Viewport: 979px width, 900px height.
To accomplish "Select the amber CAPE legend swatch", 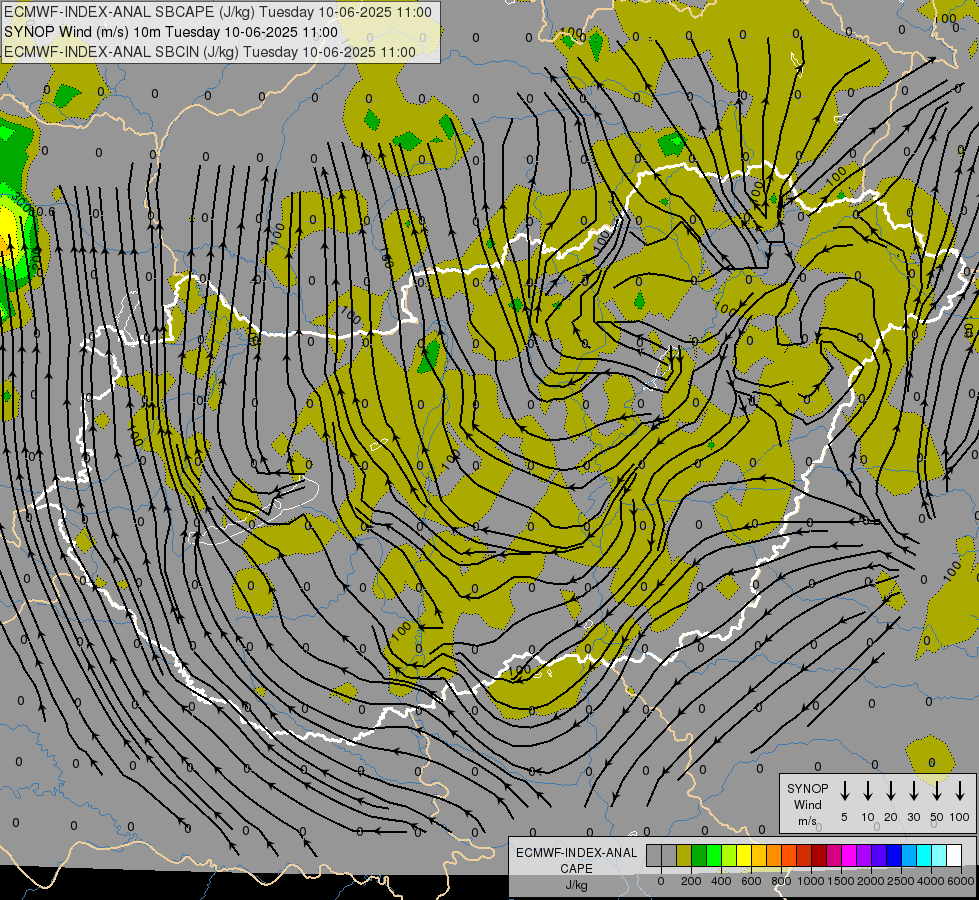I will click(759, 855).
